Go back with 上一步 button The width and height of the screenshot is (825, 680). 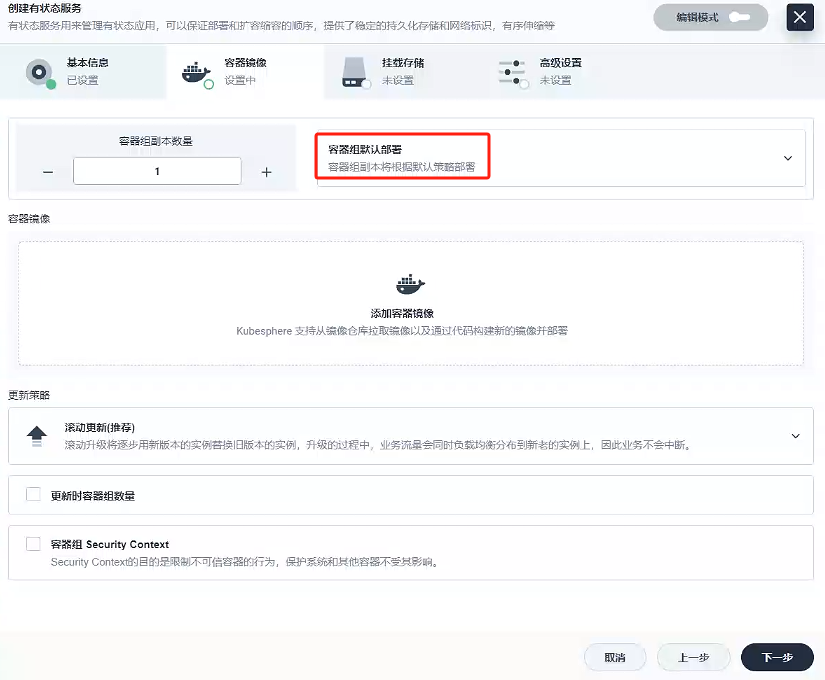click(x=693, y=657)
